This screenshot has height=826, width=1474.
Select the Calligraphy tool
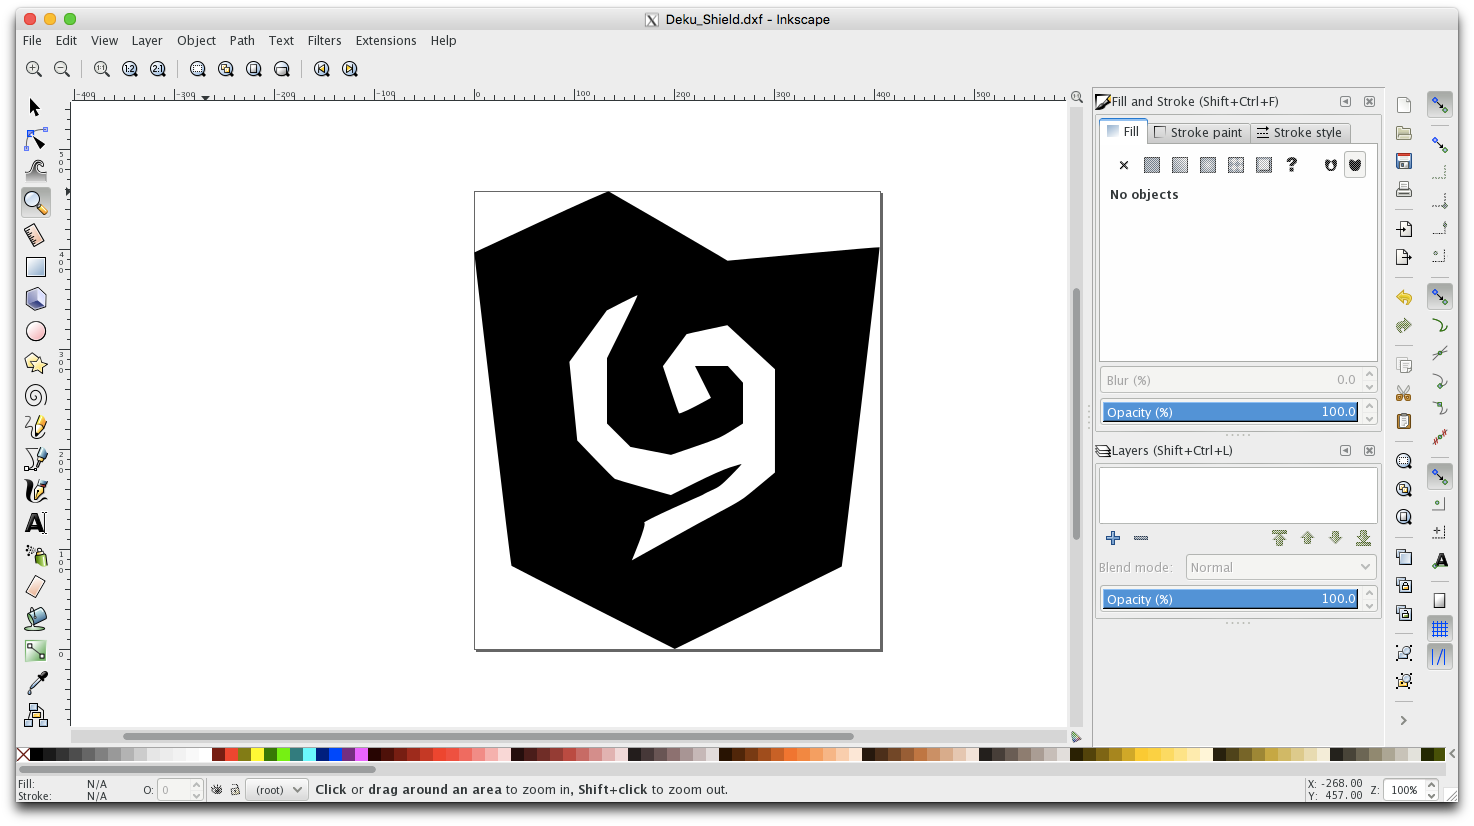point(35,491)
